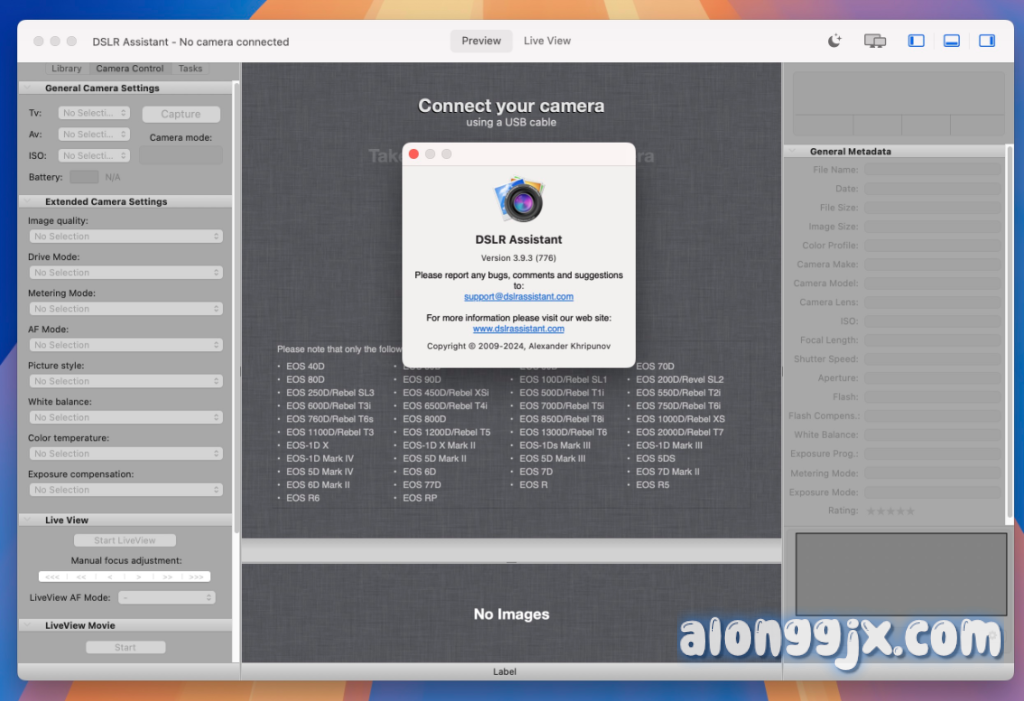The width and height of the screenshot is (1024, 701).
Task: Click the five-star Rating control
Action: point(890,511)
